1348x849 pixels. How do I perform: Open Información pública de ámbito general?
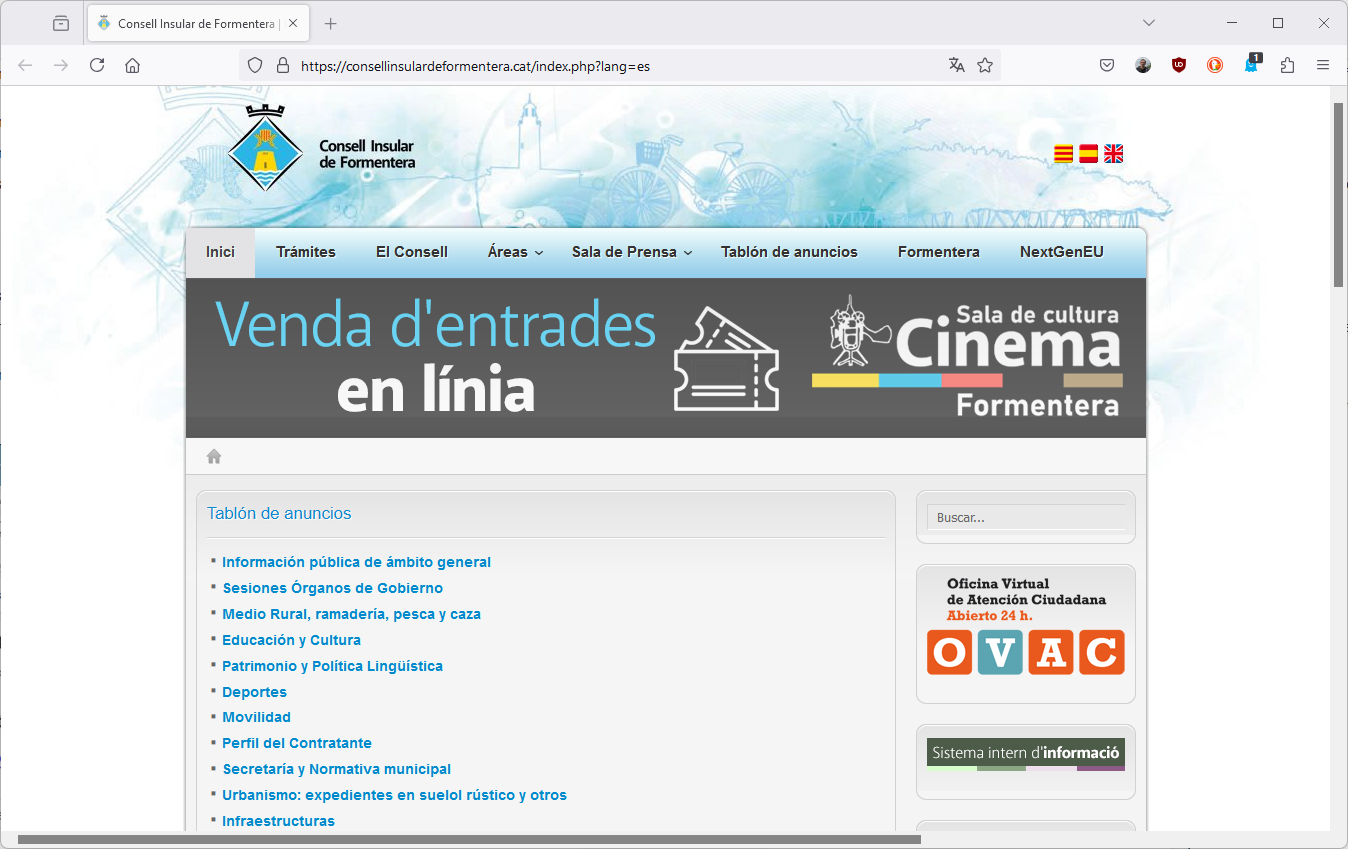click(x=356, y=562)
